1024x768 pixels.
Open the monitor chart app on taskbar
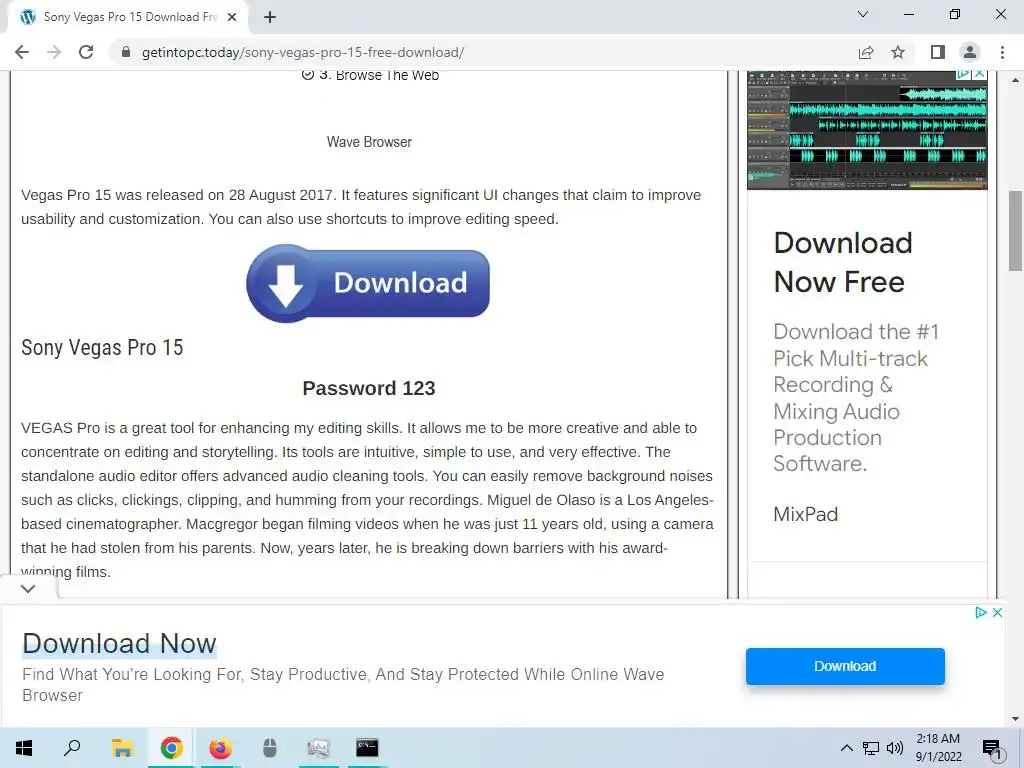tap(318, 748)
